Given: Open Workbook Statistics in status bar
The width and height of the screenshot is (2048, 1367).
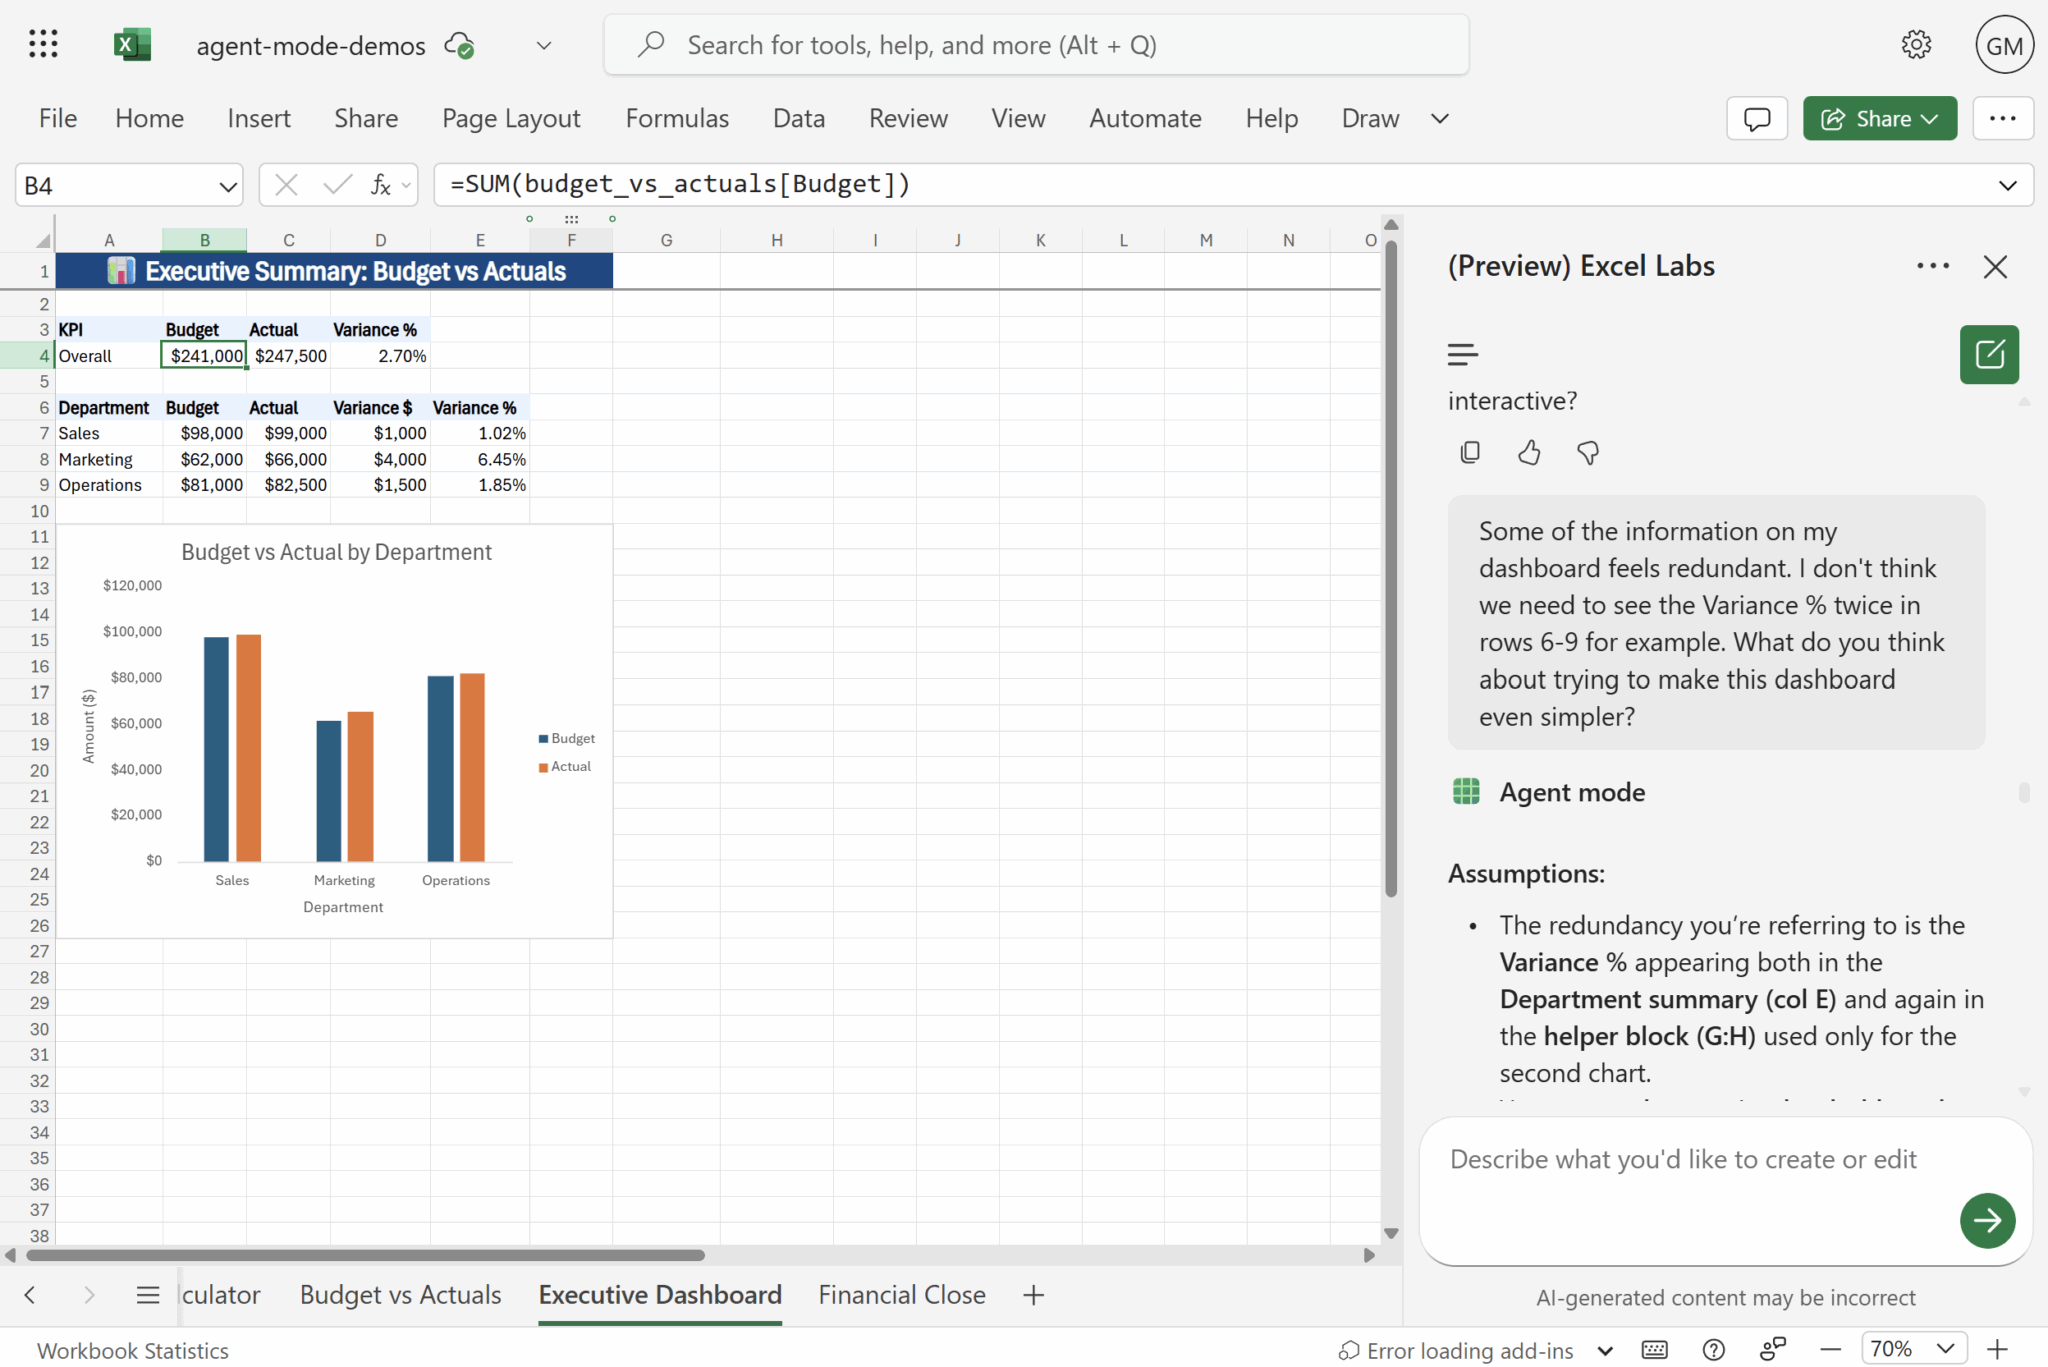Looking at the screenshot, I should 133,1350.
